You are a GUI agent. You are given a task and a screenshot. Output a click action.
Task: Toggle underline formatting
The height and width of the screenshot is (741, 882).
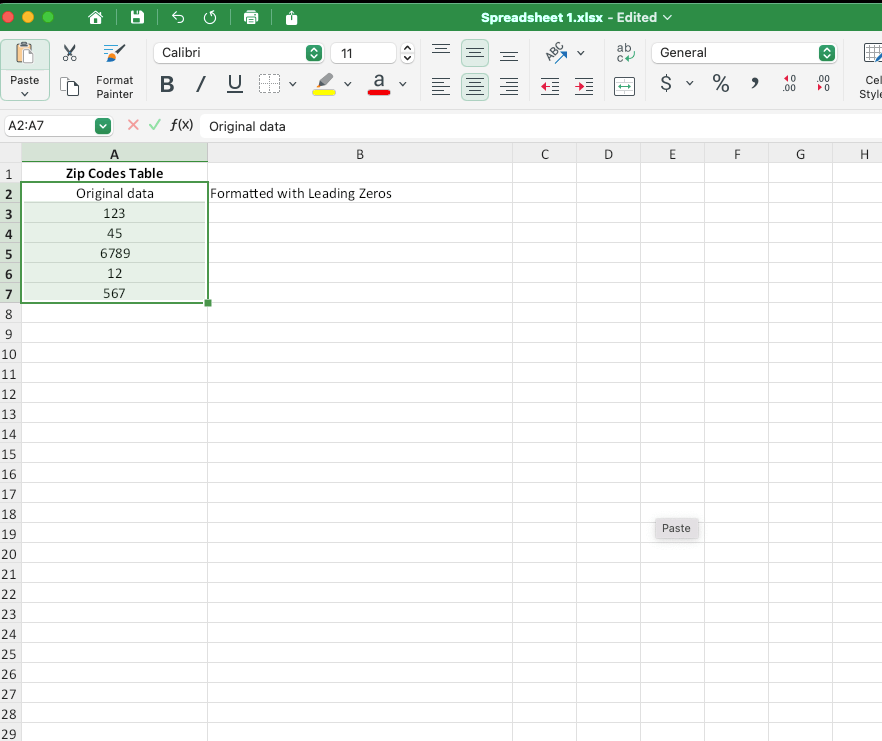coord(234,84)
